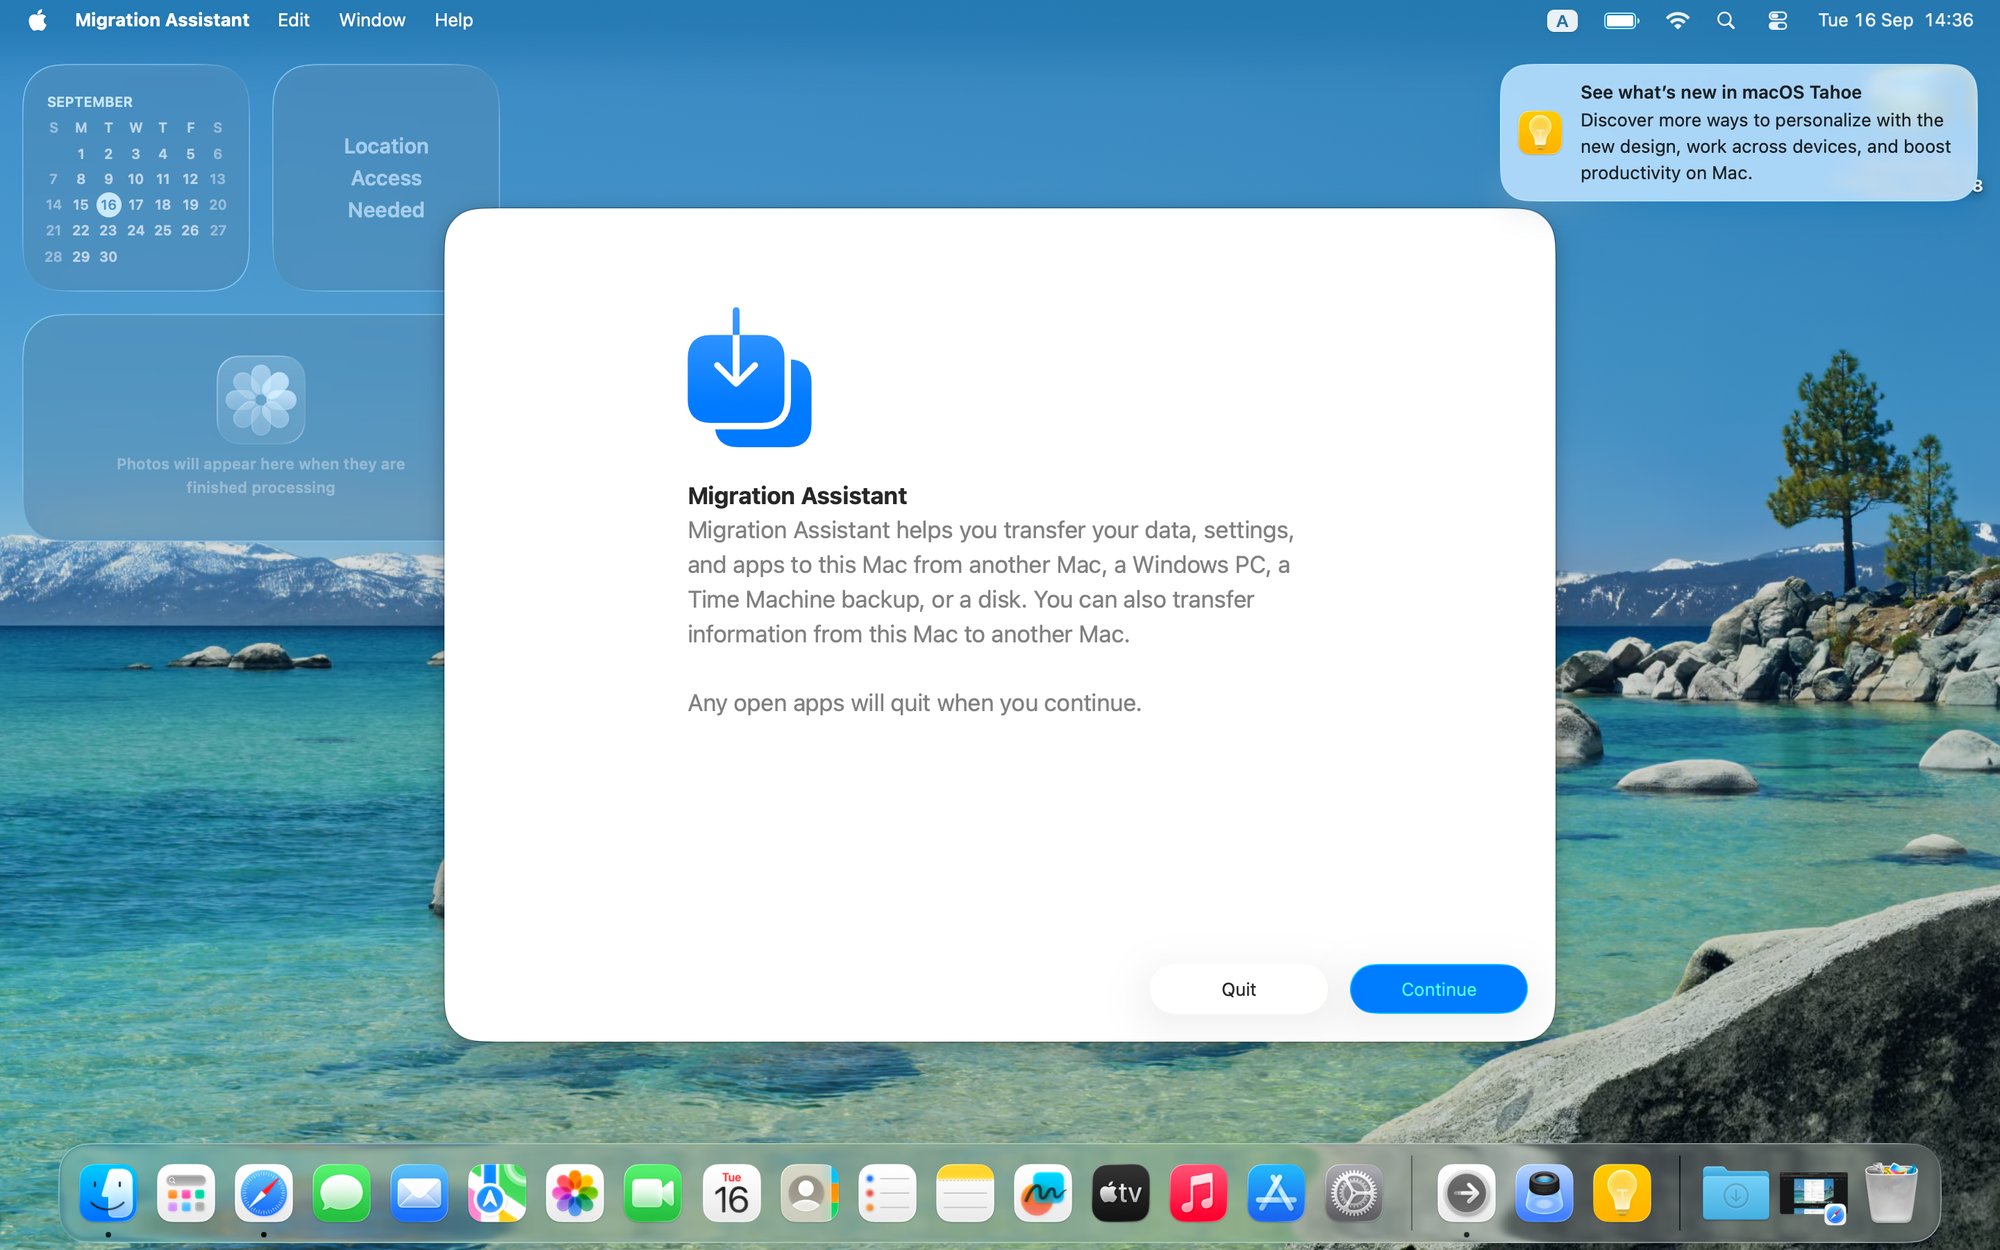Select today's date 16 in calendar widget
2000x1250 pixels.
108,205
